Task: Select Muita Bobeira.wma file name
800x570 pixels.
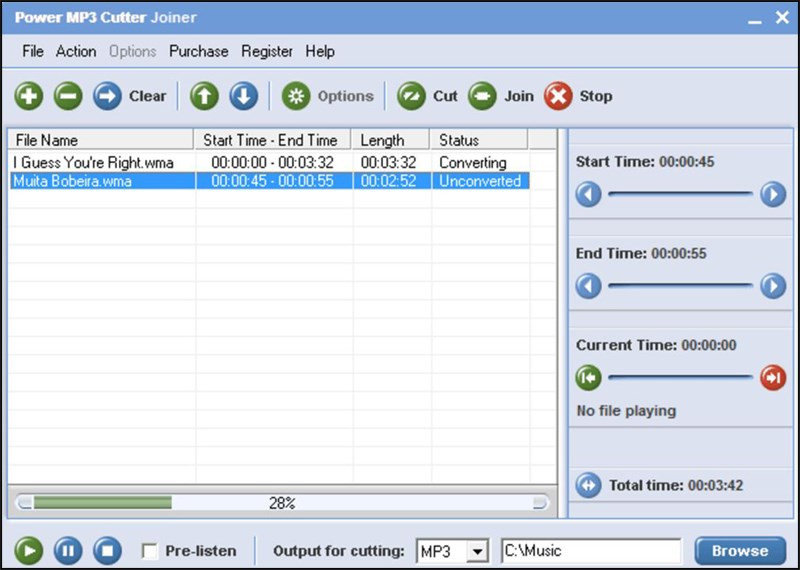Action: pyautogui.click(x=72, y=181)
